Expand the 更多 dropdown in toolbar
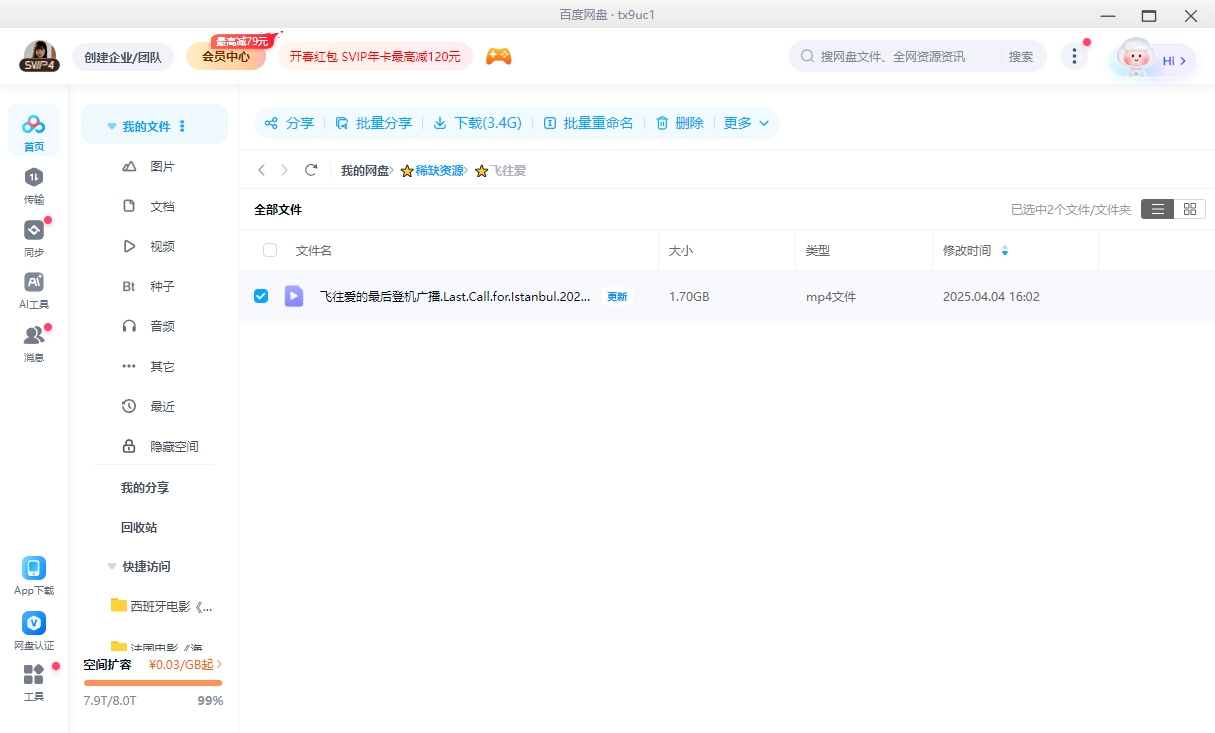The height and width of the screenshot is (733, 1215). point(745,122)
